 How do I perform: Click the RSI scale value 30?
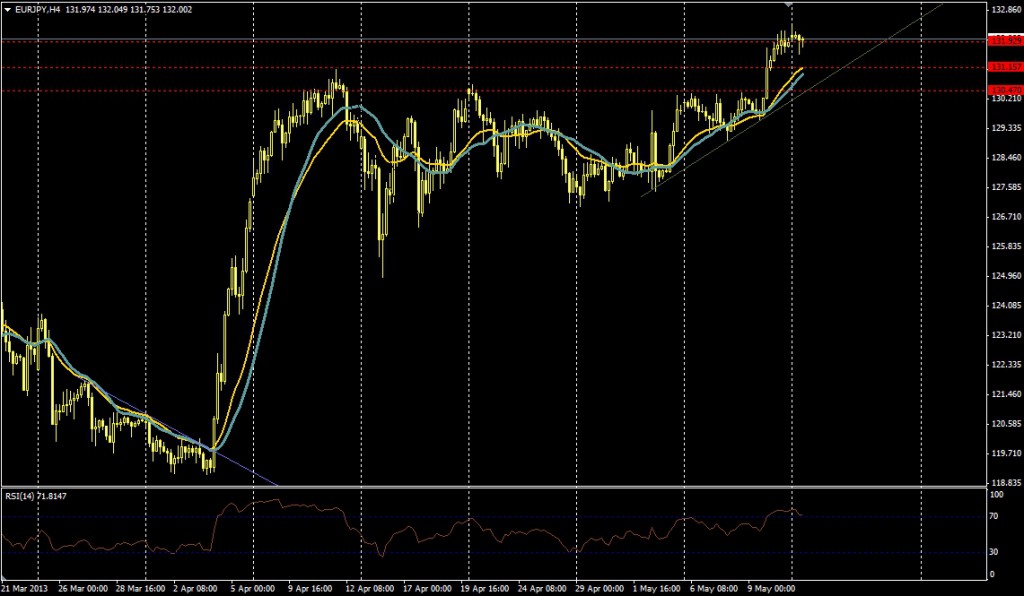pos(995,552)
